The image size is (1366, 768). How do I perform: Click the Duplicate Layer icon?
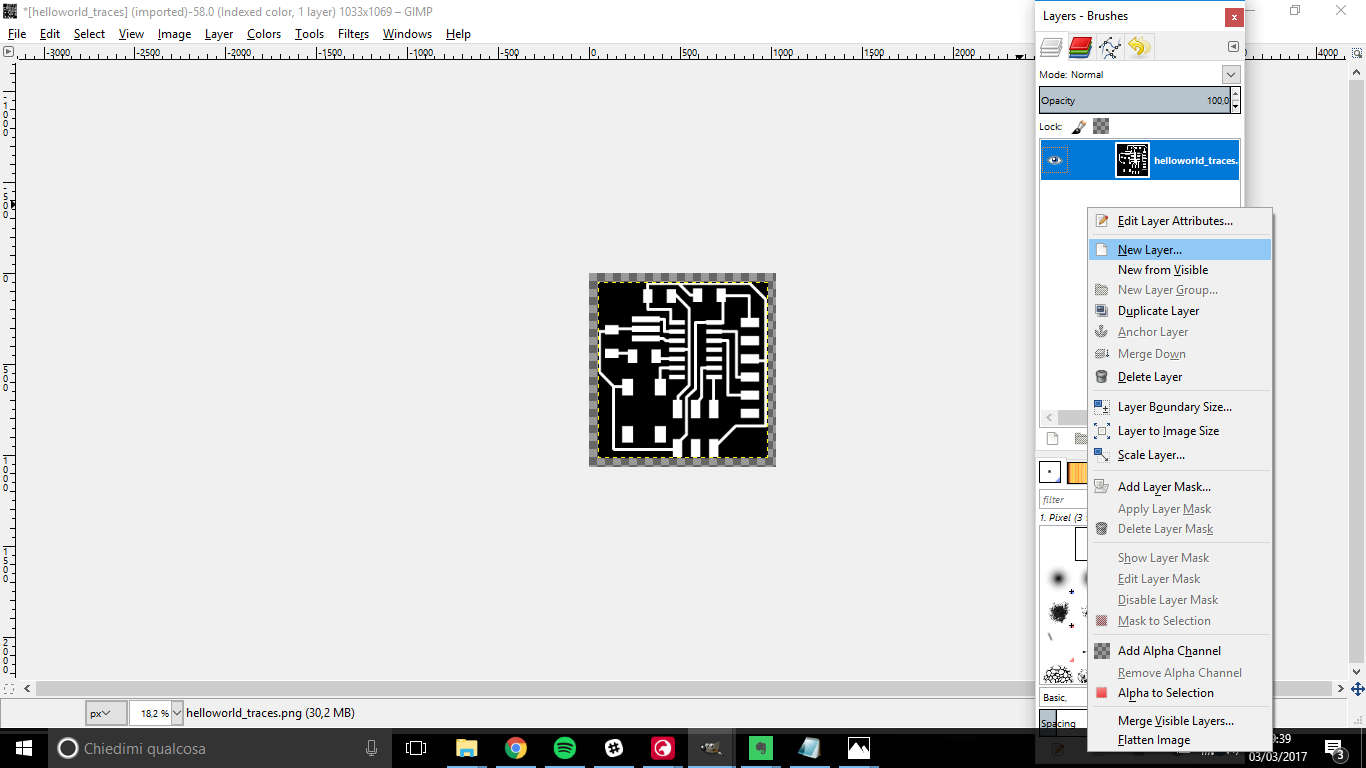[x=1102, y=311]
